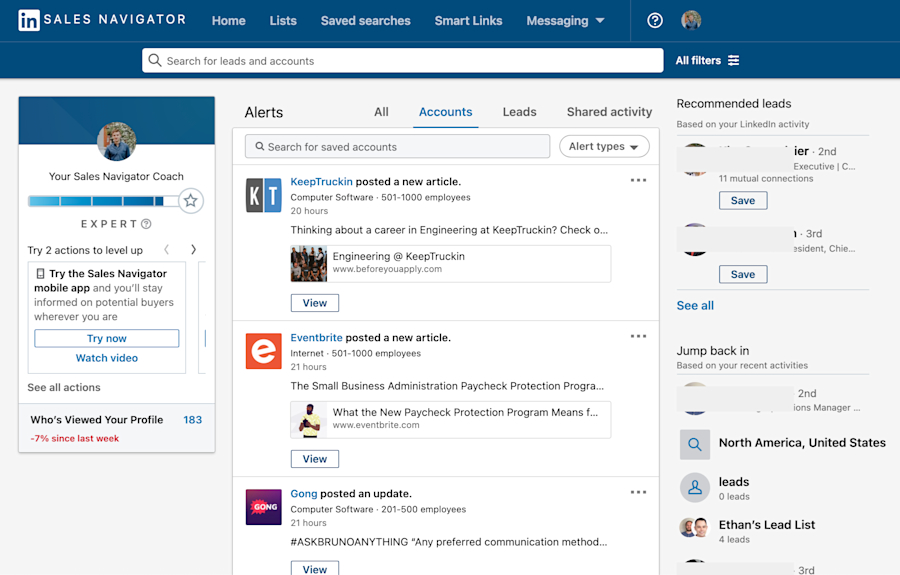This screenshot has height=575, width=900.
Task: Open the Gong account link
Action: tap(304, 494)
